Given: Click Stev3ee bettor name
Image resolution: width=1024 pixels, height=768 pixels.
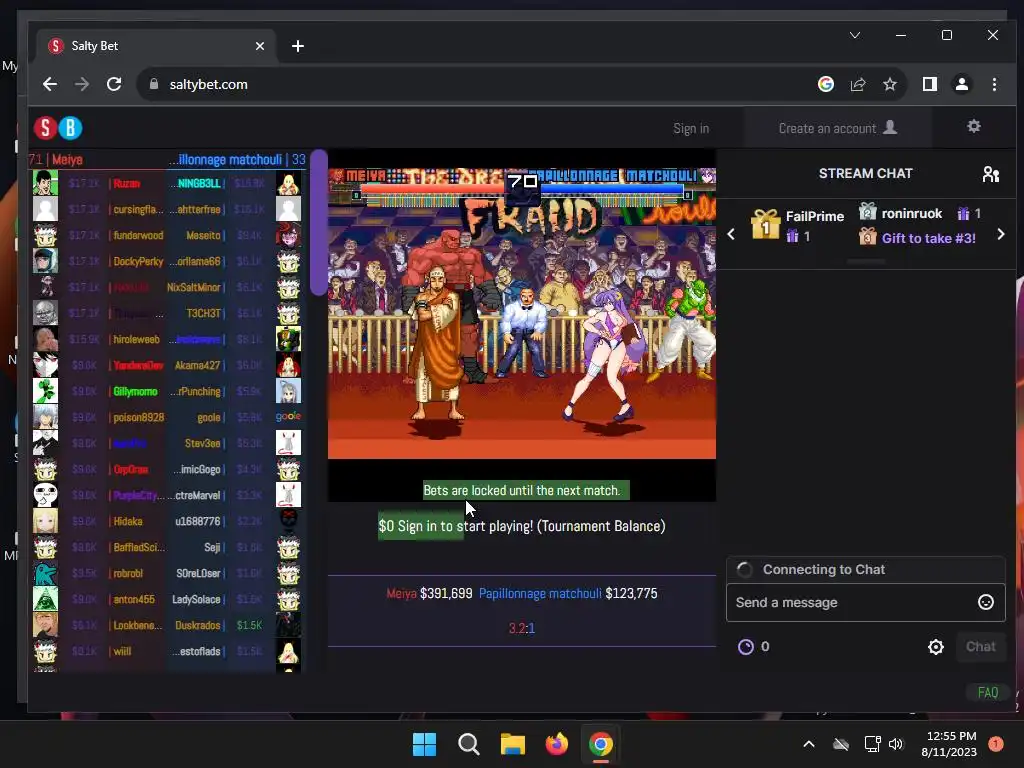Looking at the screenshot, I should 202,443.
